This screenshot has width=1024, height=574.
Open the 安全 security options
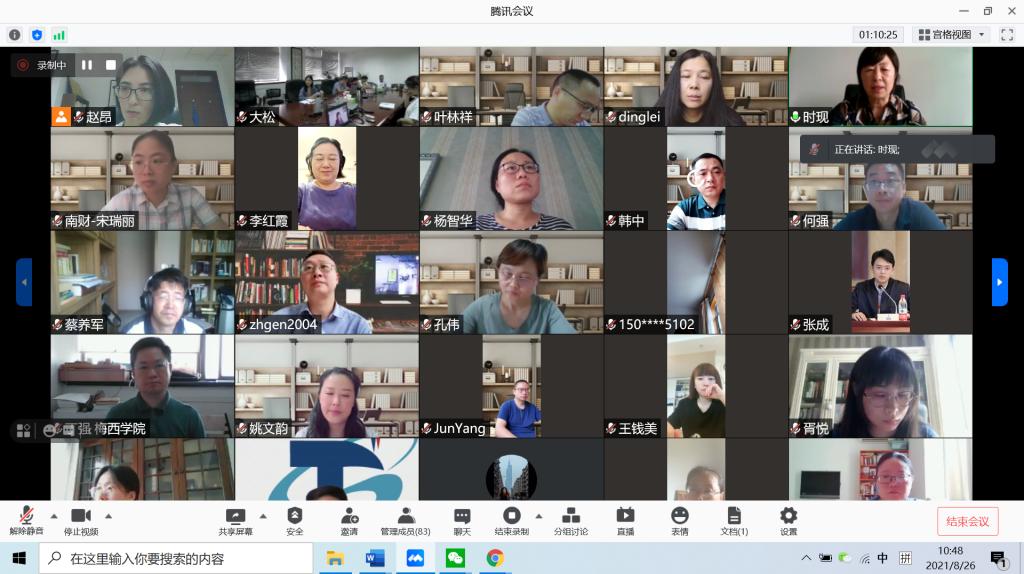(x=294, y=520)
